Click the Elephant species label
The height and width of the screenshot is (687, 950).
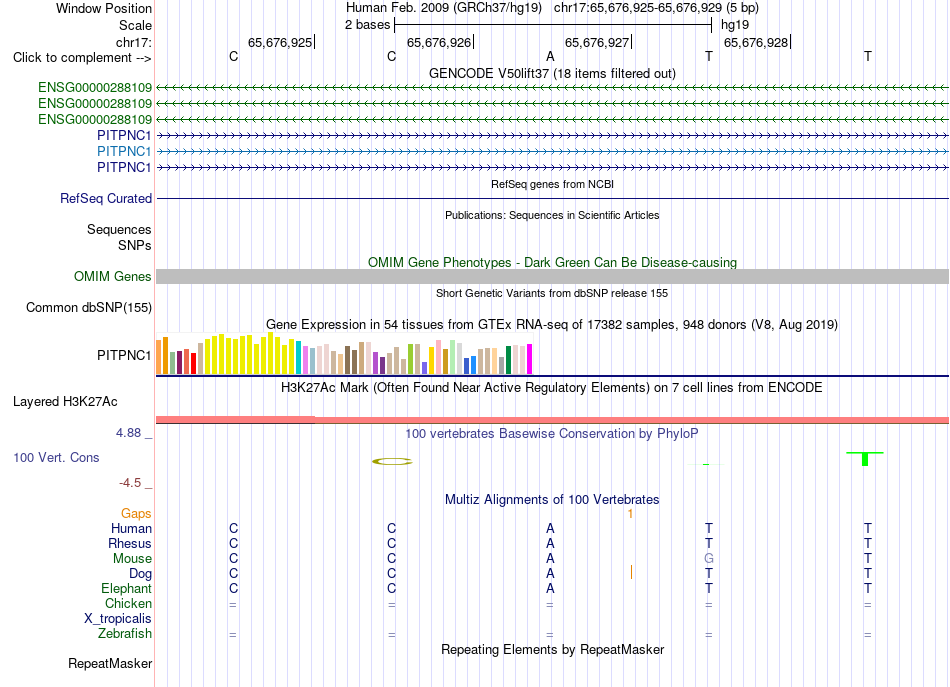[126, 588]
